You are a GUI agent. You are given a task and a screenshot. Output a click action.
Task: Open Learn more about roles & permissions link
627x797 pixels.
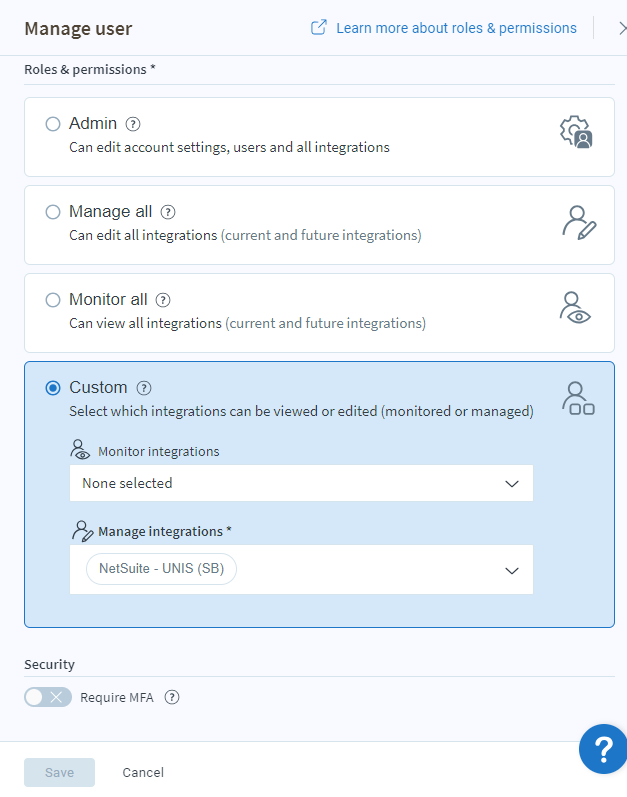pyautogui.click(x=455, y=28)
